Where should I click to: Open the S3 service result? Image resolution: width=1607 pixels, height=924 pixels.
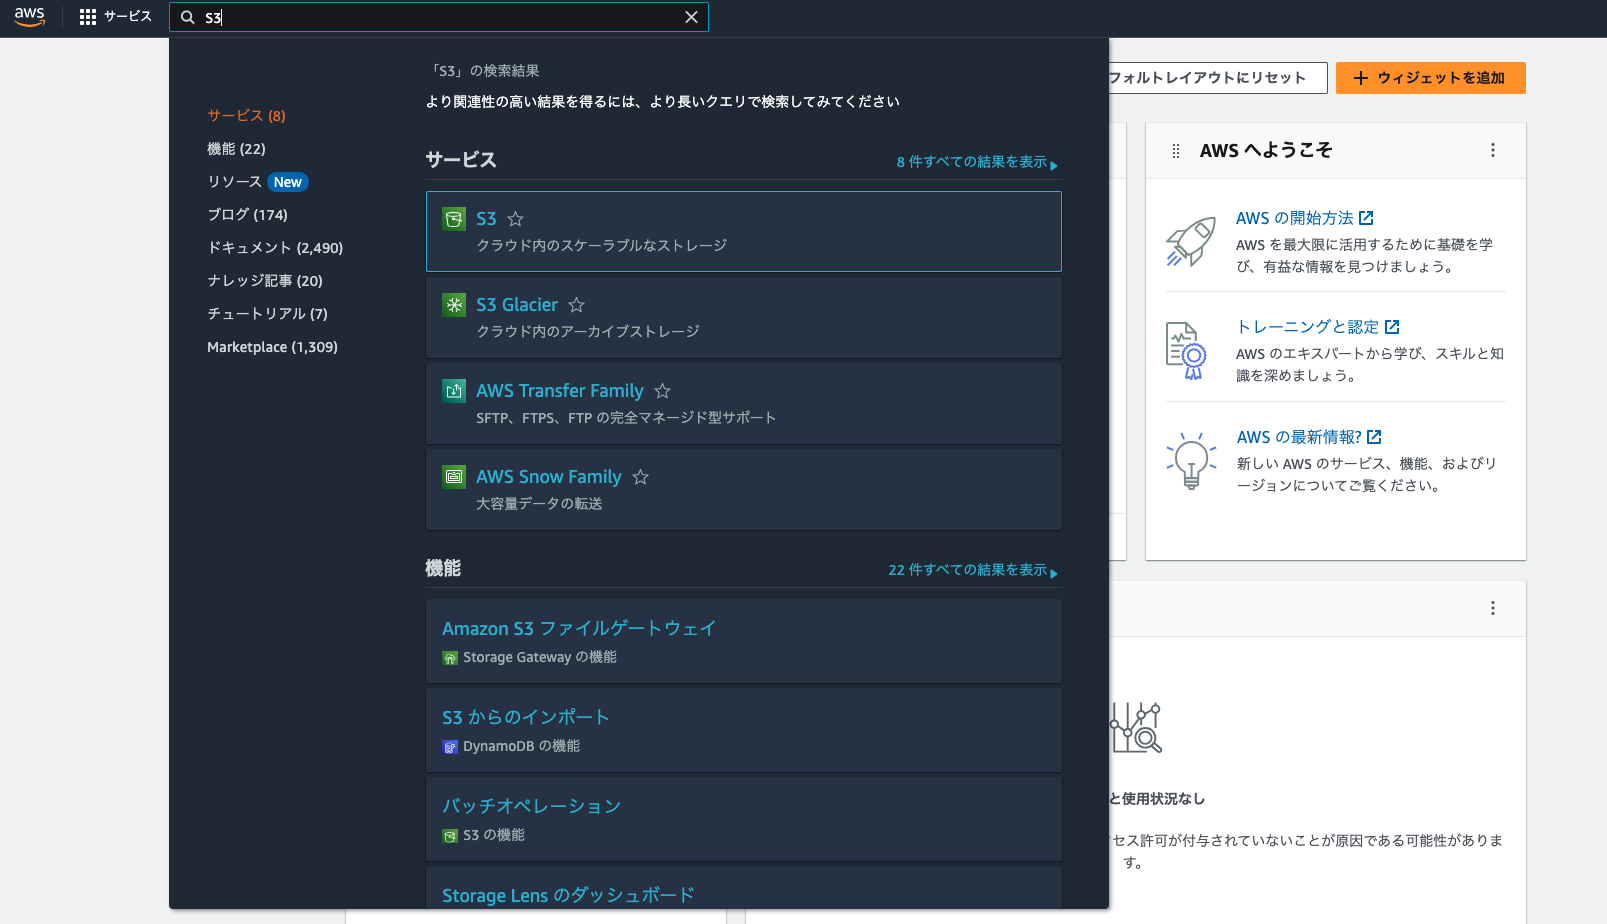744,231
